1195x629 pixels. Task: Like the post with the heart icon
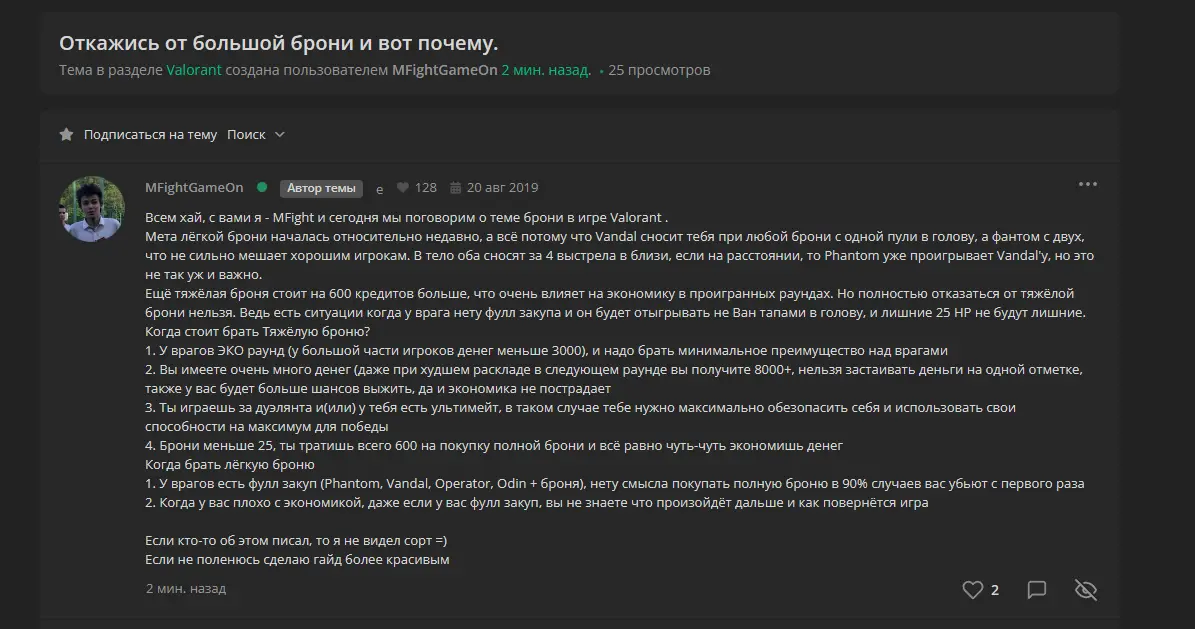pyautogui.click(x=972, y=589)
